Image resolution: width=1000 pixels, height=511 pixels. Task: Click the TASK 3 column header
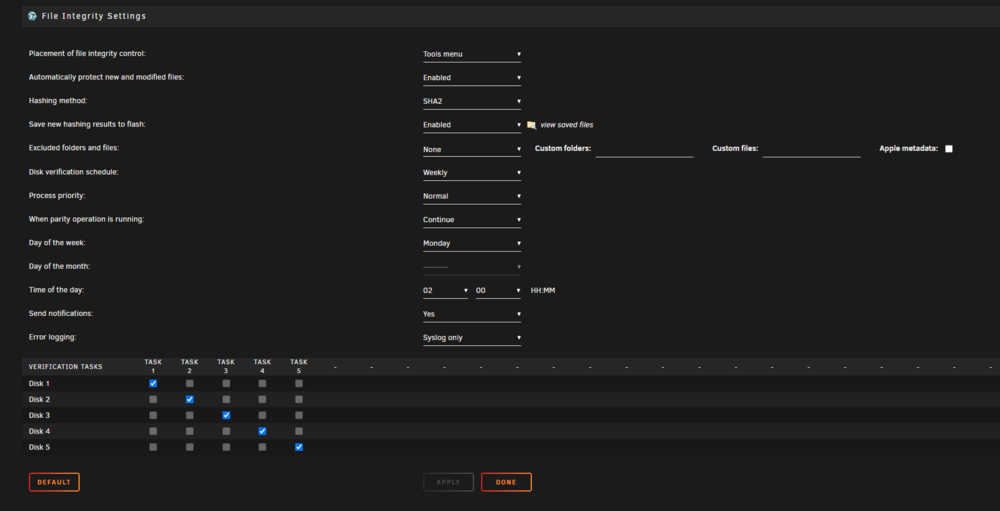pos(226,366)
